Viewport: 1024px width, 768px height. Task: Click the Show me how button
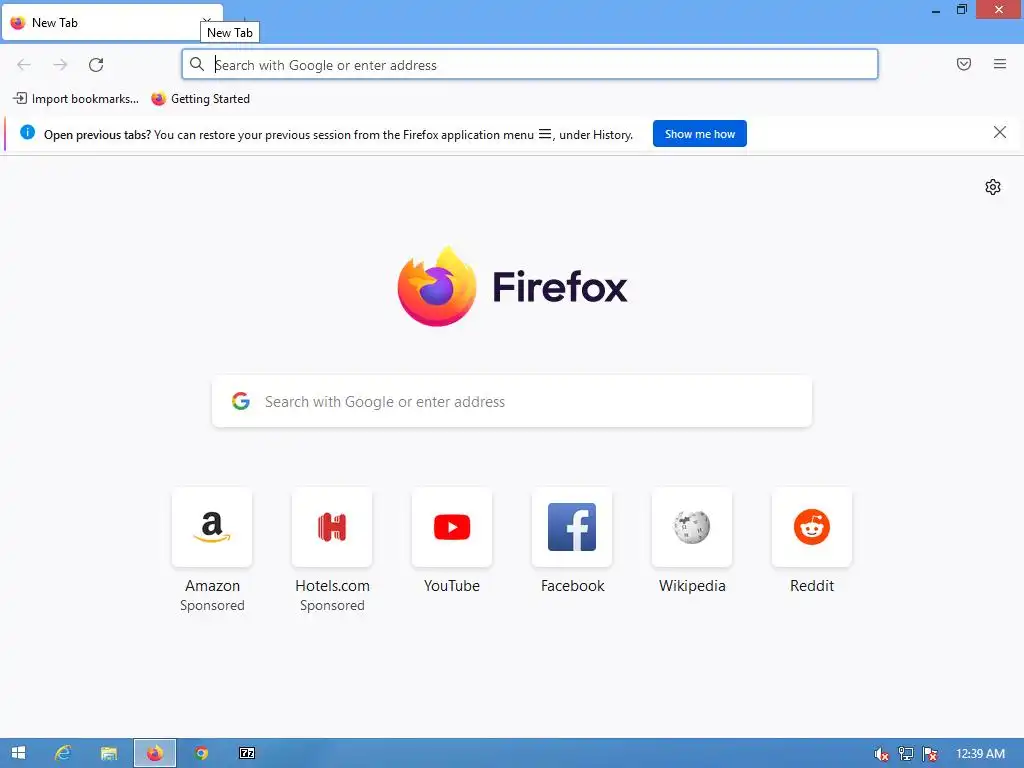(699, 134)
